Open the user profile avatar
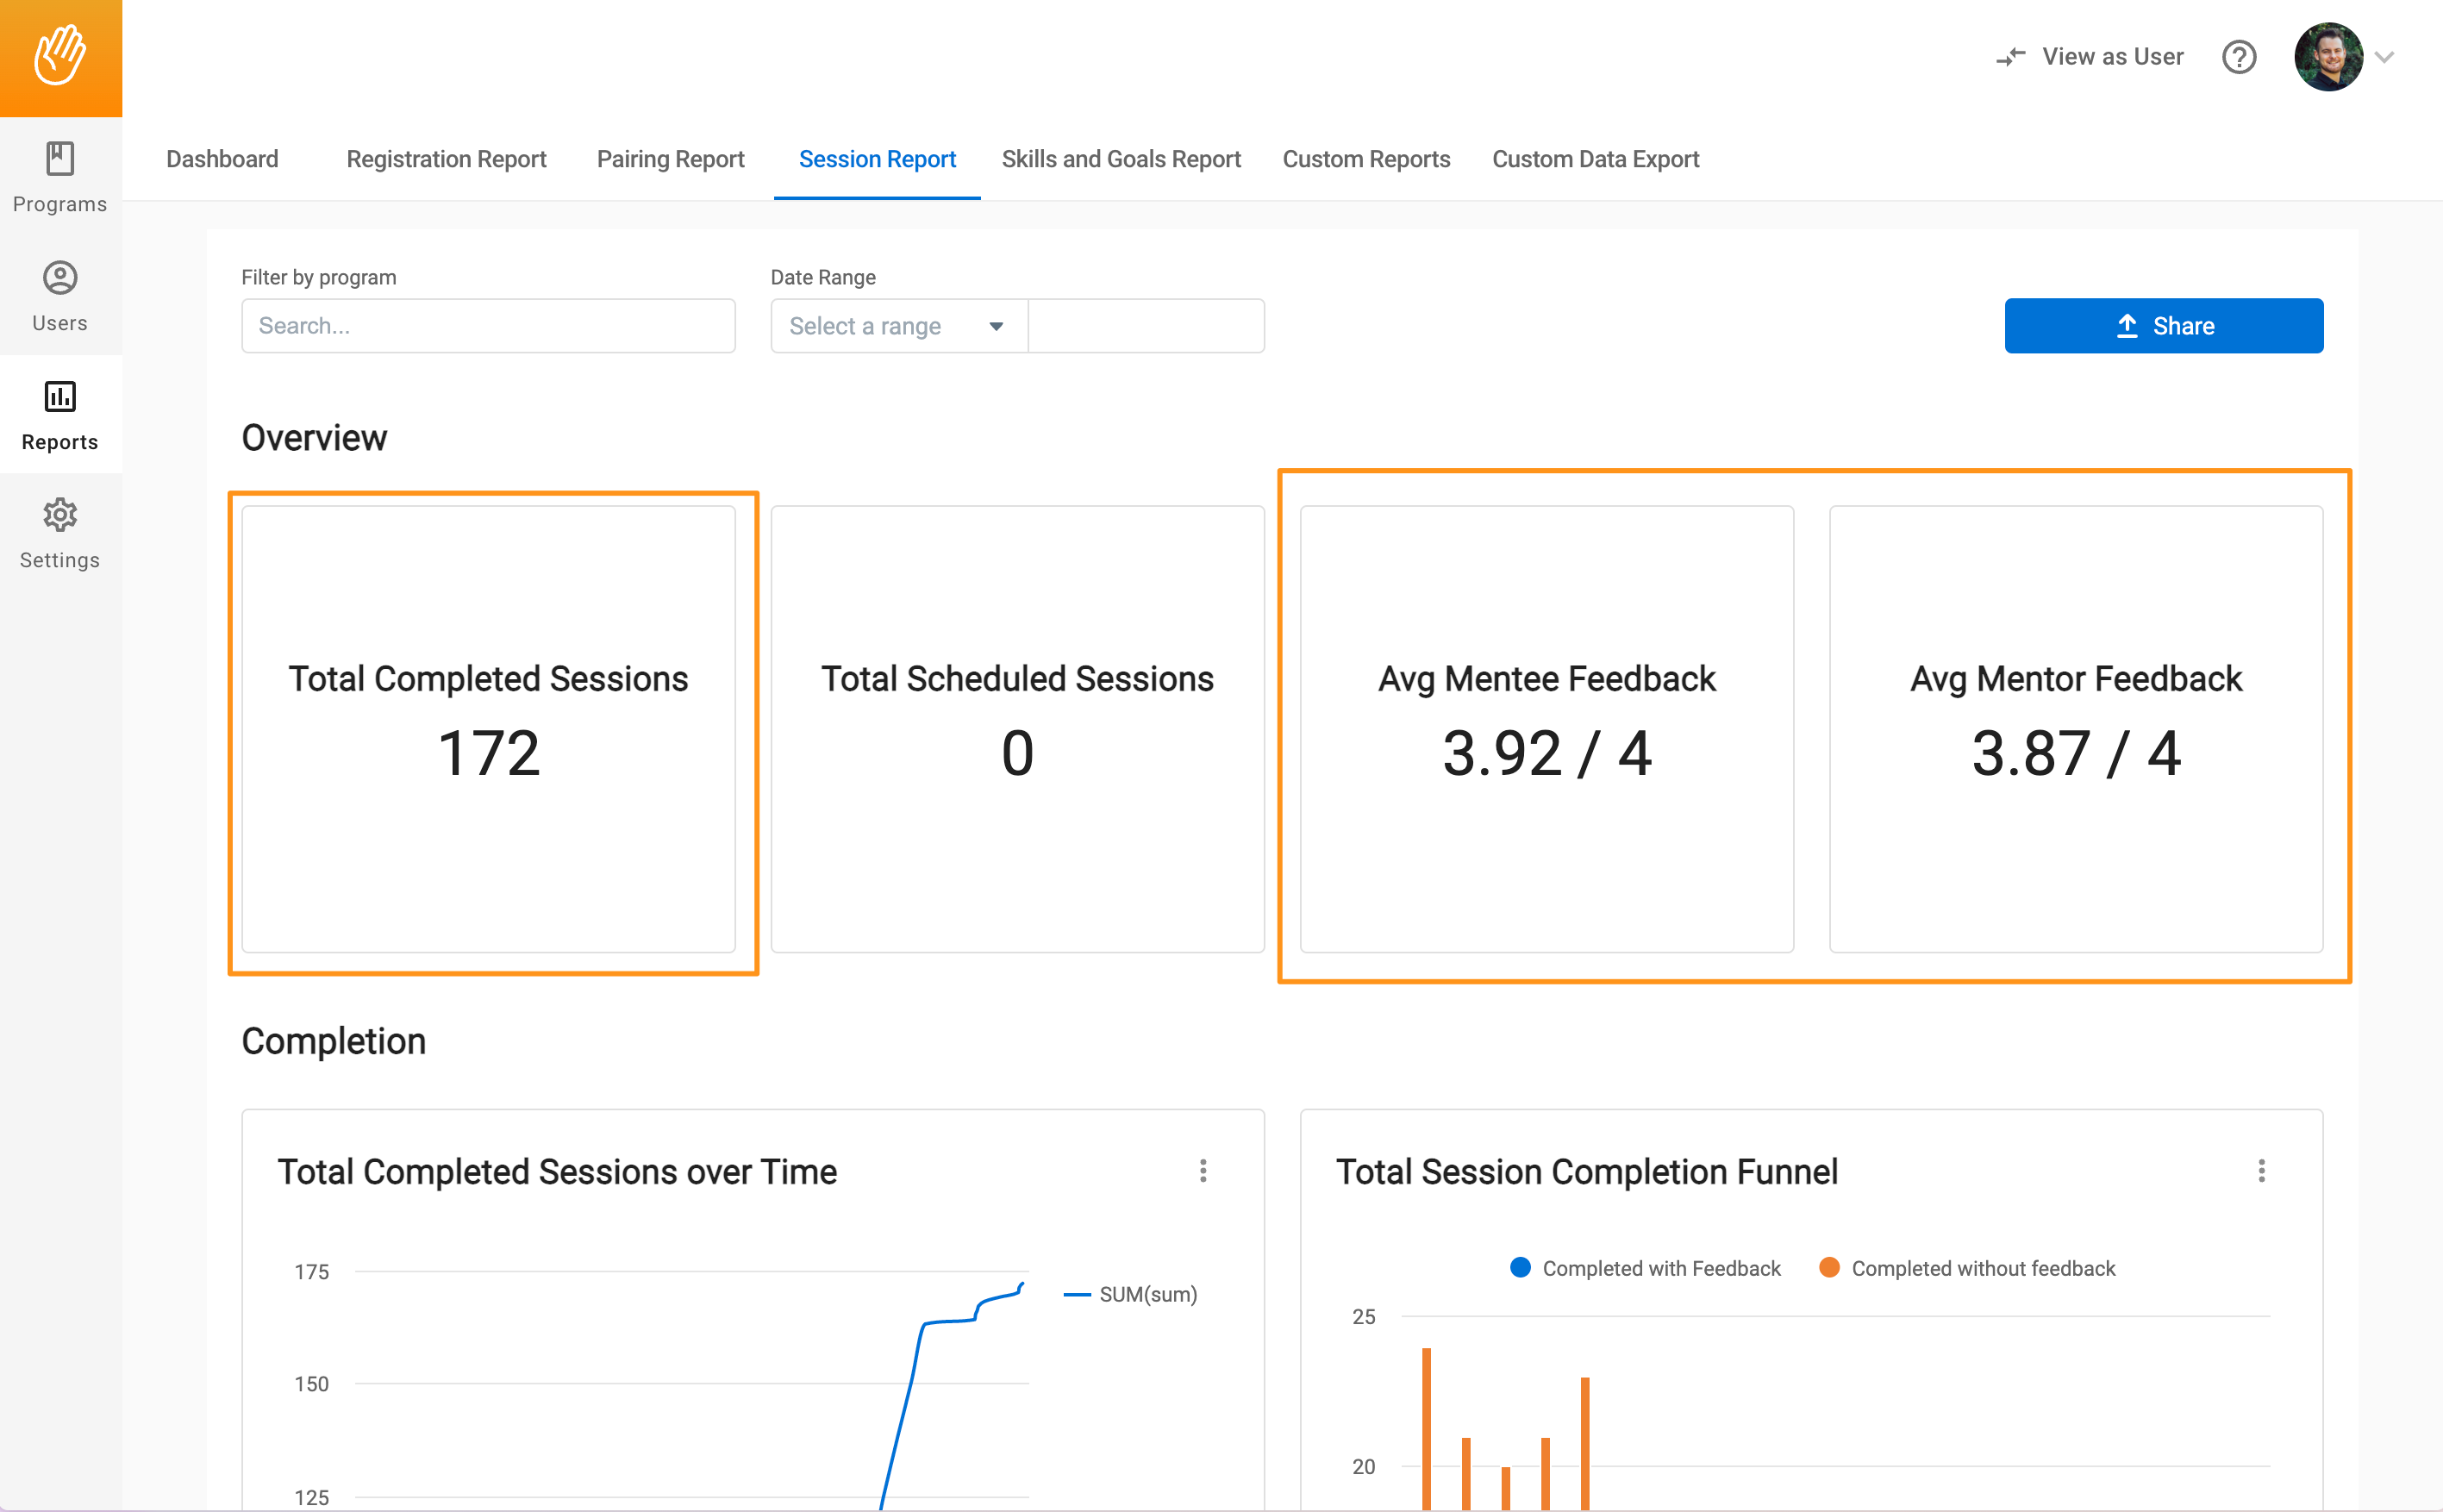The height and width of the screenshot is (1512, 2443). click(x=2328, y=57)
